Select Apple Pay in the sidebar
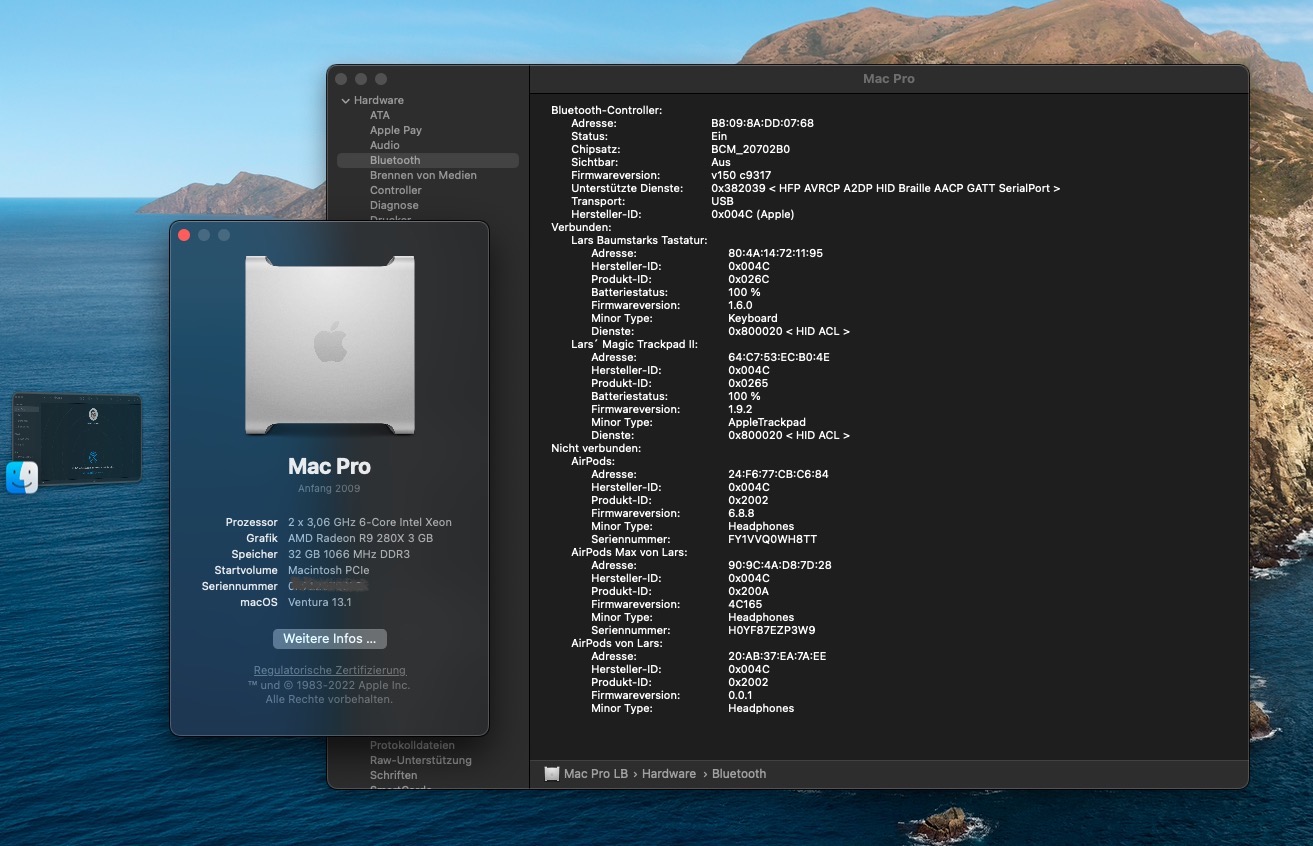Viewport: 1313px width, 846px height. click(x=396, y=130)
